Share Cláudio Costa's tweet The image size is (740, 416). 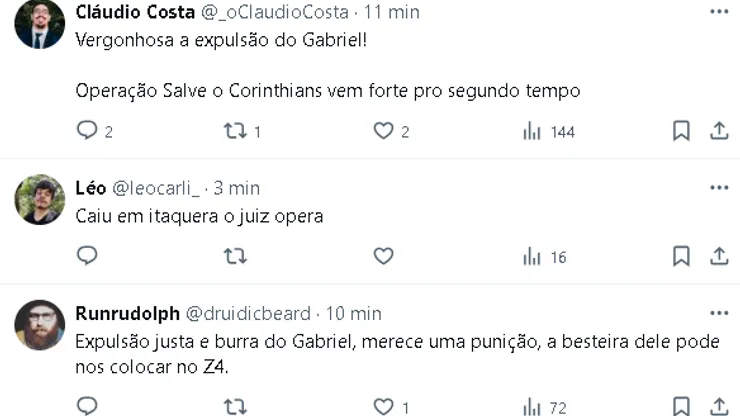[719, 131]
